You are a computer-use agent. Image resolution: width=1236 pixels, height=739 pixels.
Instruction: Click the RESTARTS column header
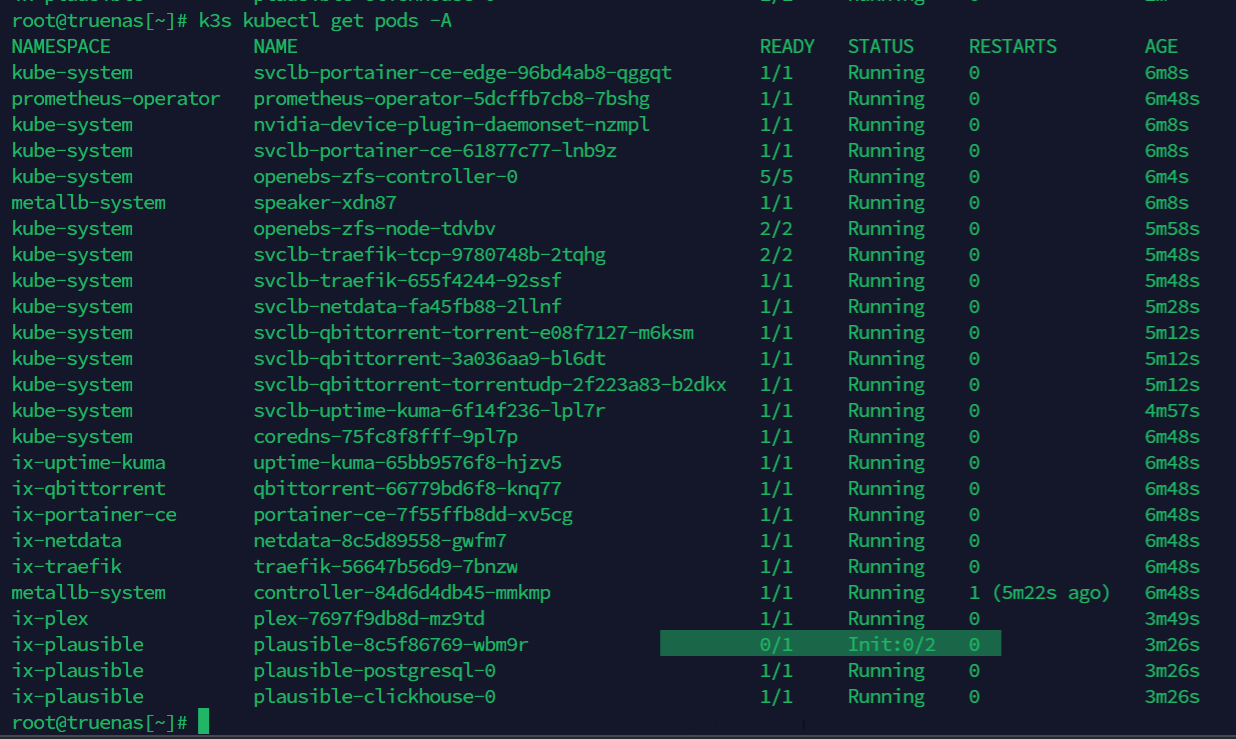click(1012, 46)
